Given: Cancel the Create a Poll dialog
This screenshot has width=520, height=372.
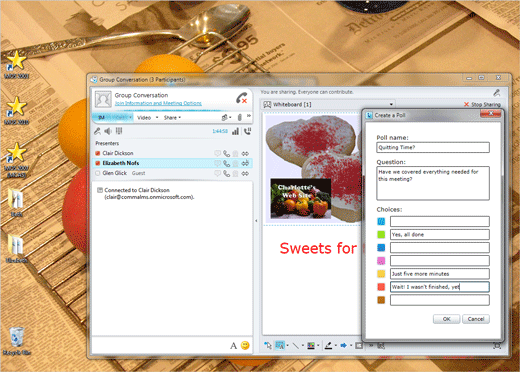Looking at the screenshot, I should (476, 319).
